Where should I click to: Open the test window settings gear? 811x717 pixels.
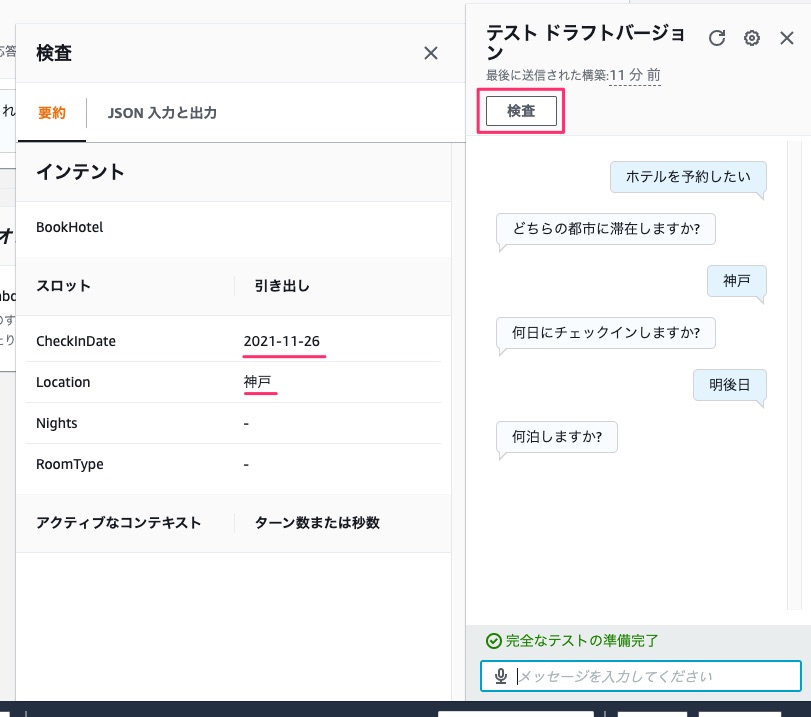pos(752,38)
